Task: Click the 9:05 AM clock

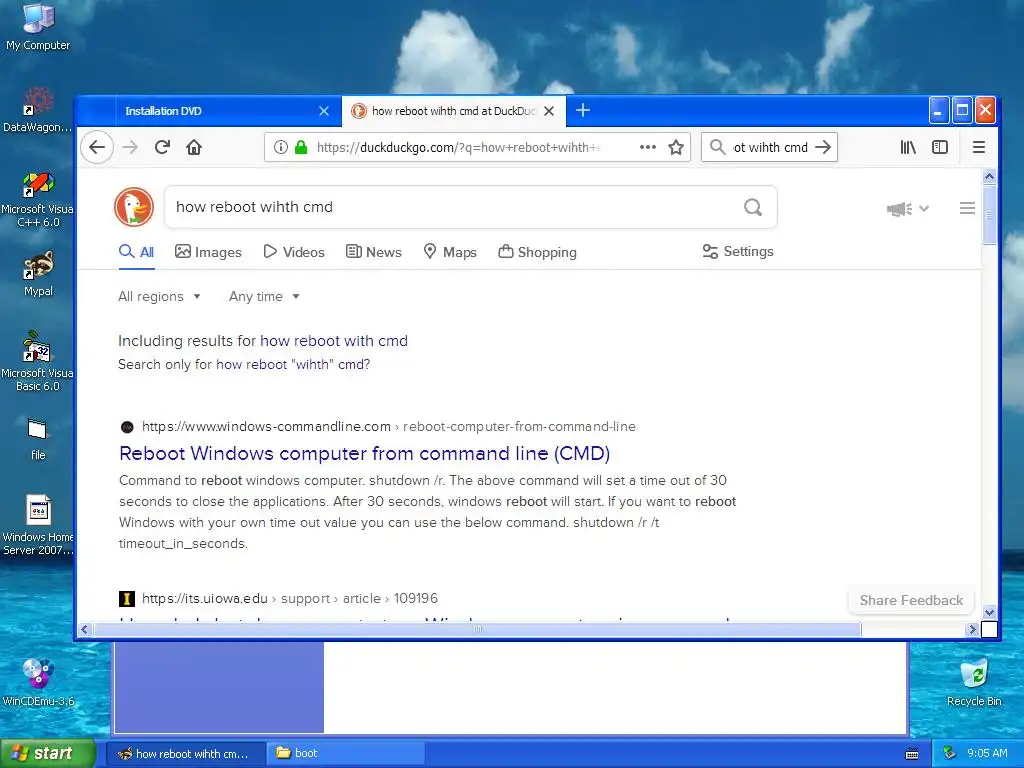Action: point(987,754)
